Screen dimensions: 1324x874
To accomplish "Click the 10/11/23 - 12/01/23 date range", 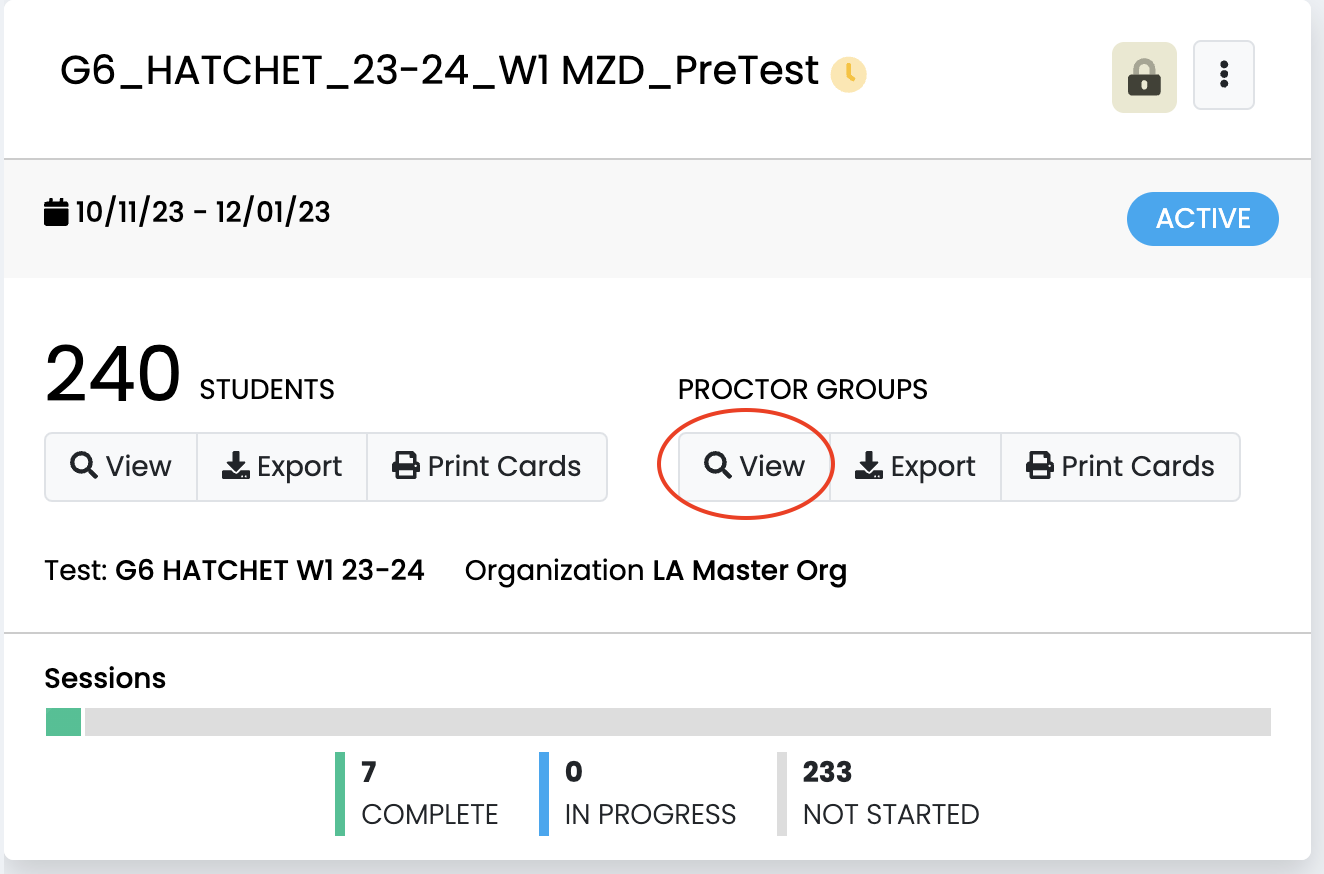I will [x=203, y=212].
